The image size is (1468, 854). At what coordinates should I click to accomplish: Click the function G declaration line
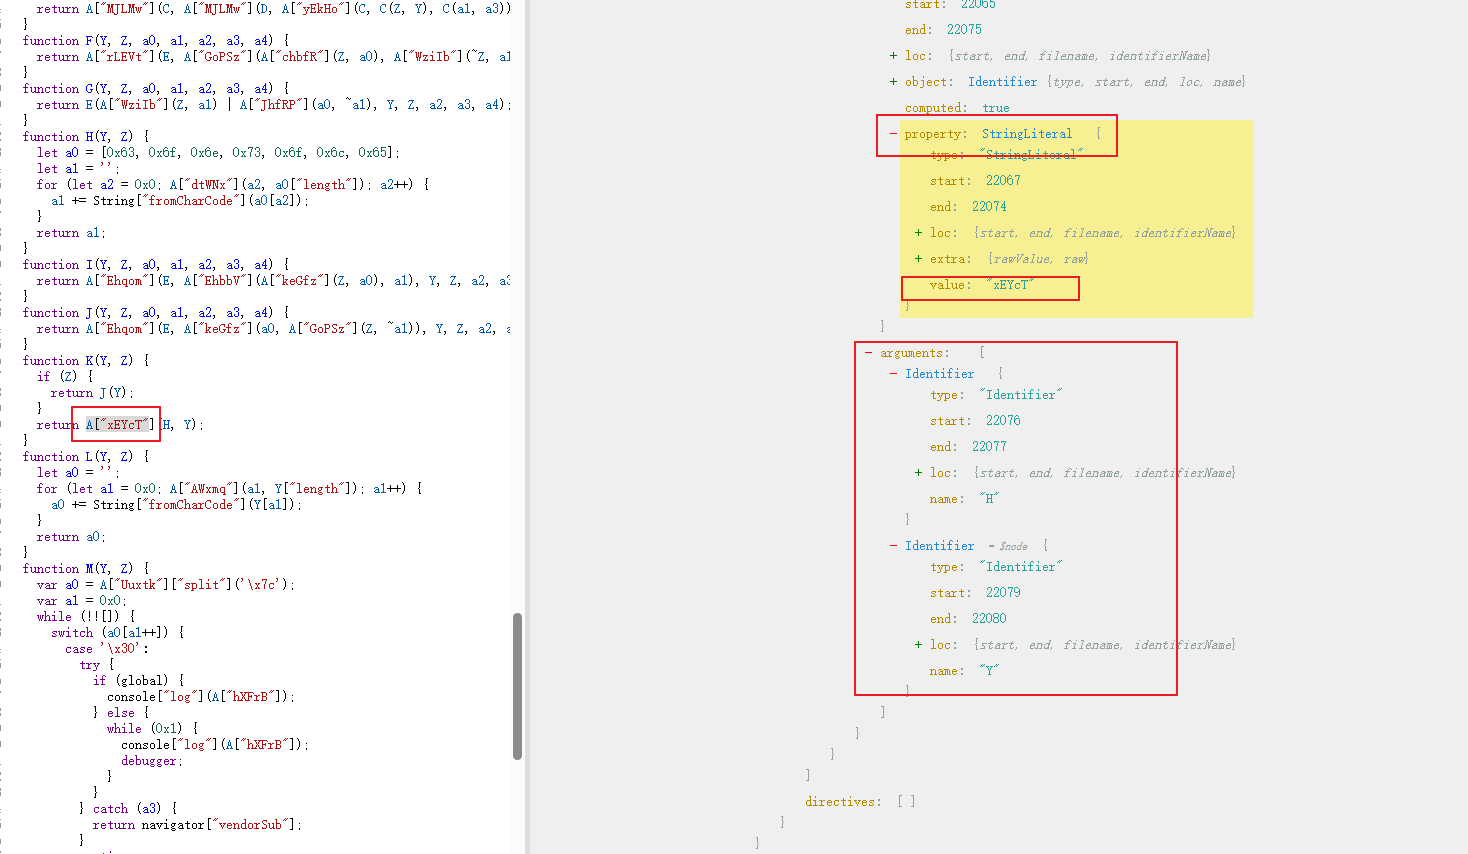[x=156, y=89]
